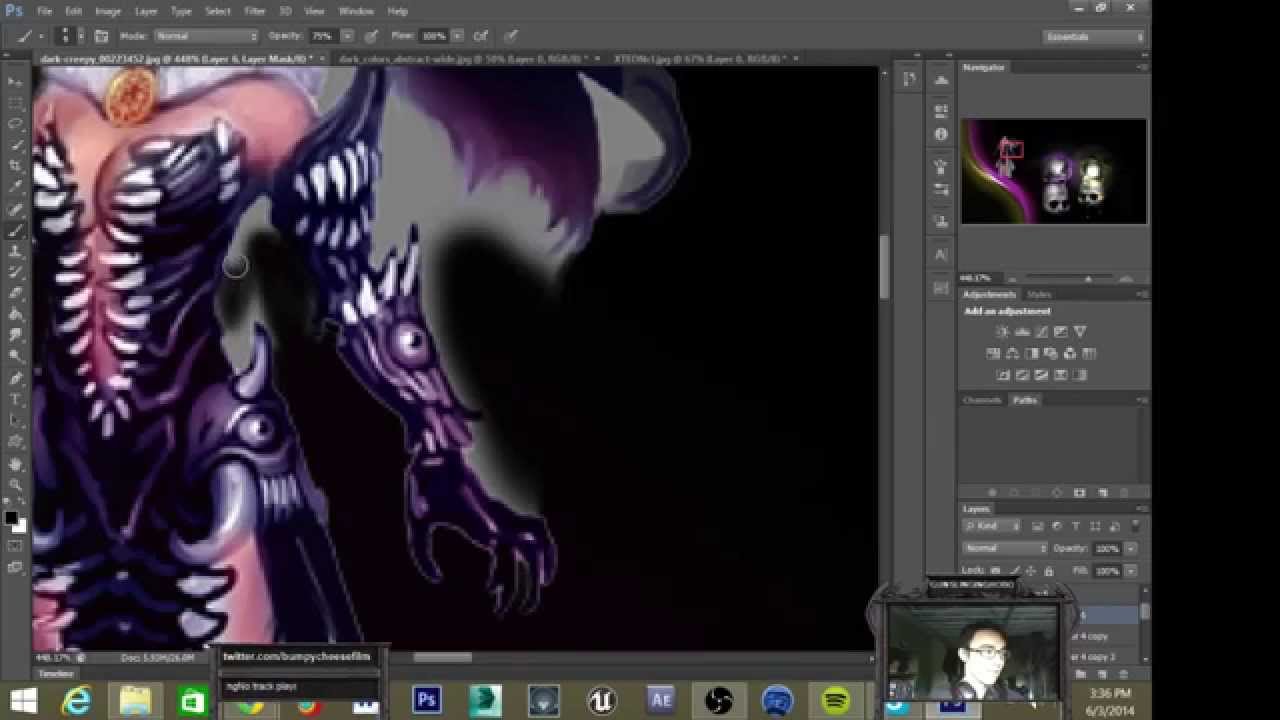Switch to the Styles tab
The image size is (1280, 720).
(x=1039, y=295)
